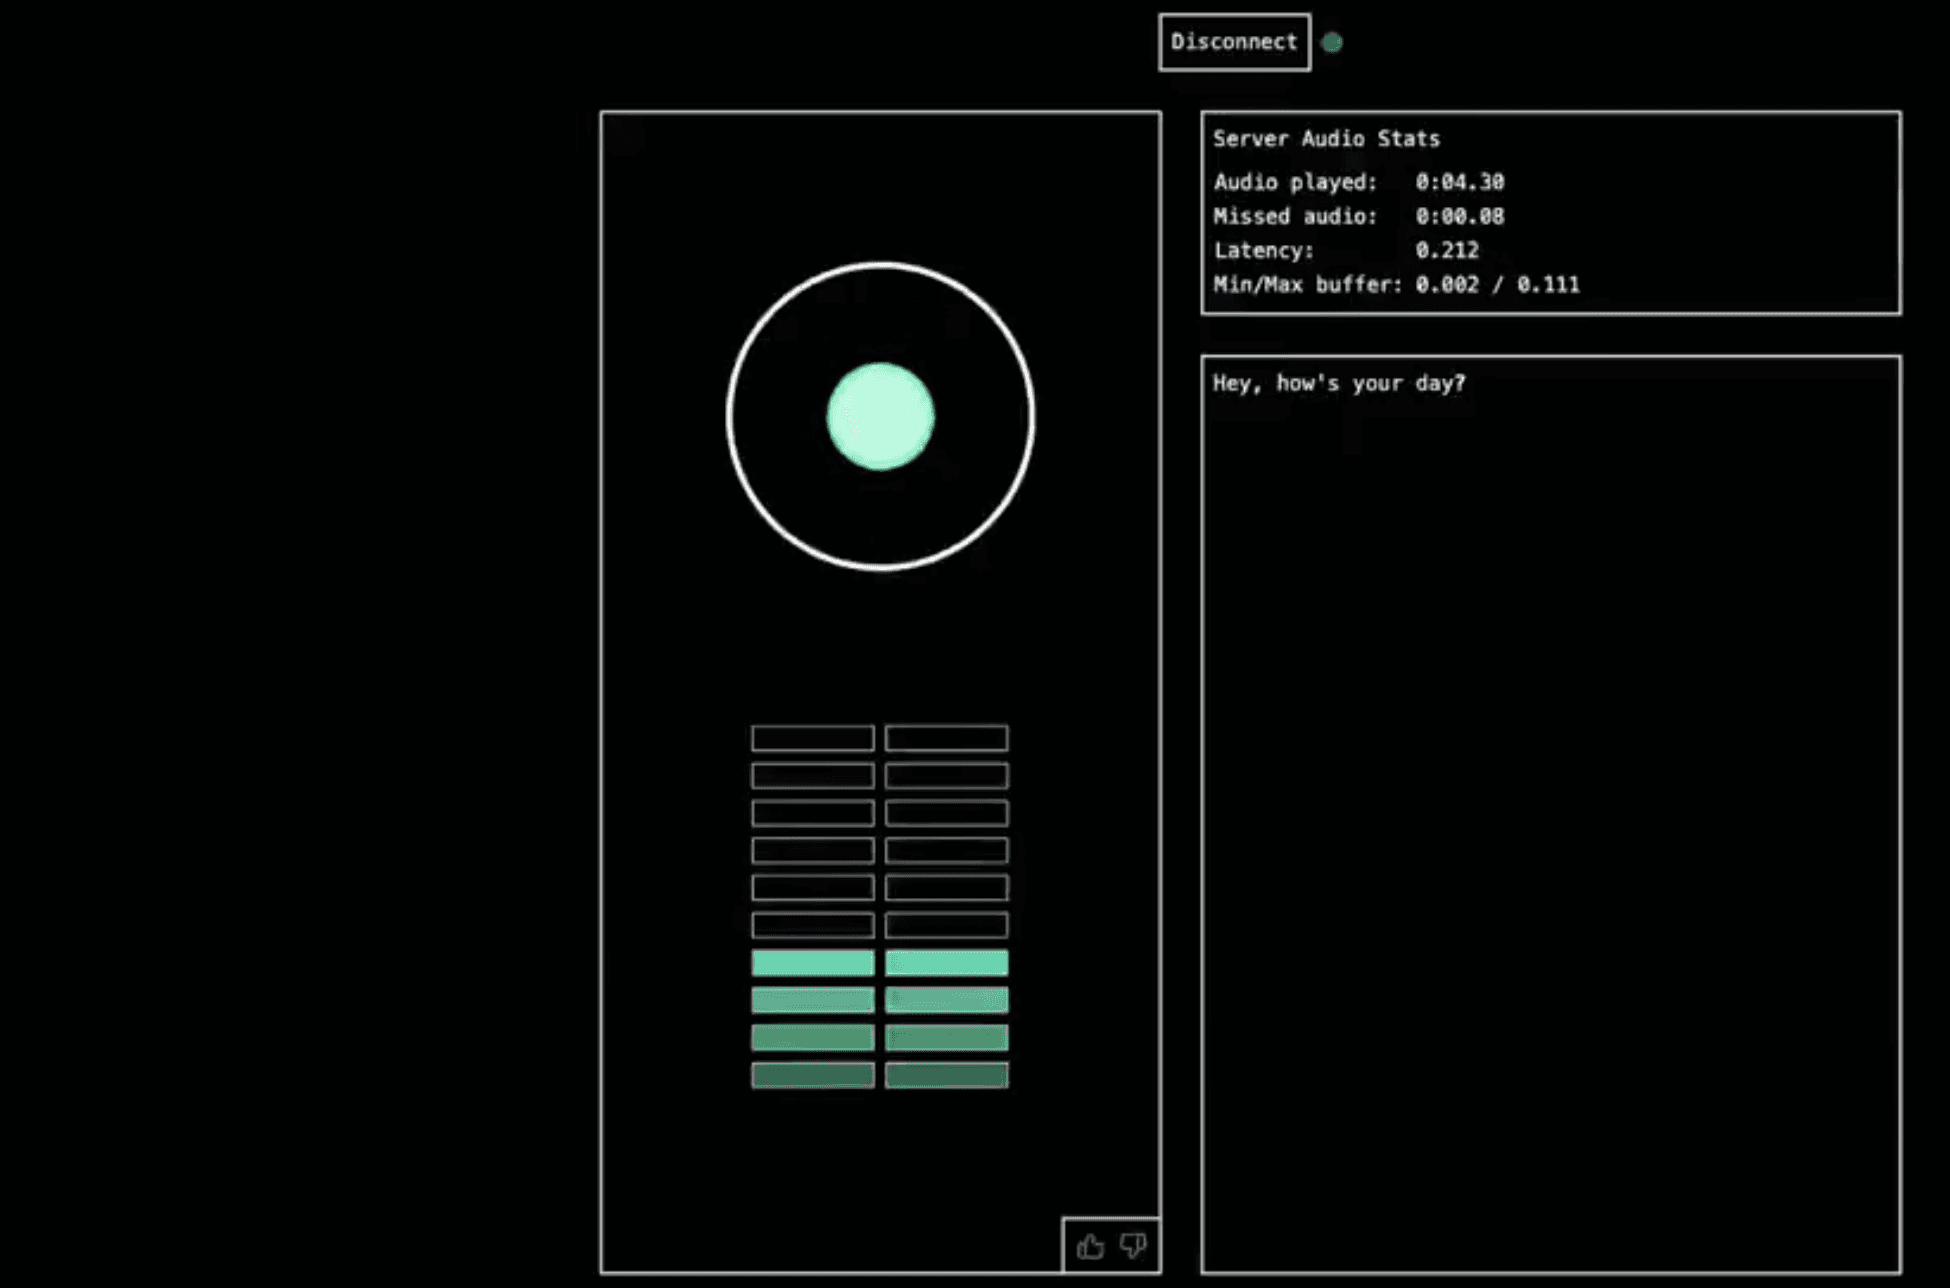Click the thumbs up feedback icon
1950x1288 pixels.
click(1090, 1246)
